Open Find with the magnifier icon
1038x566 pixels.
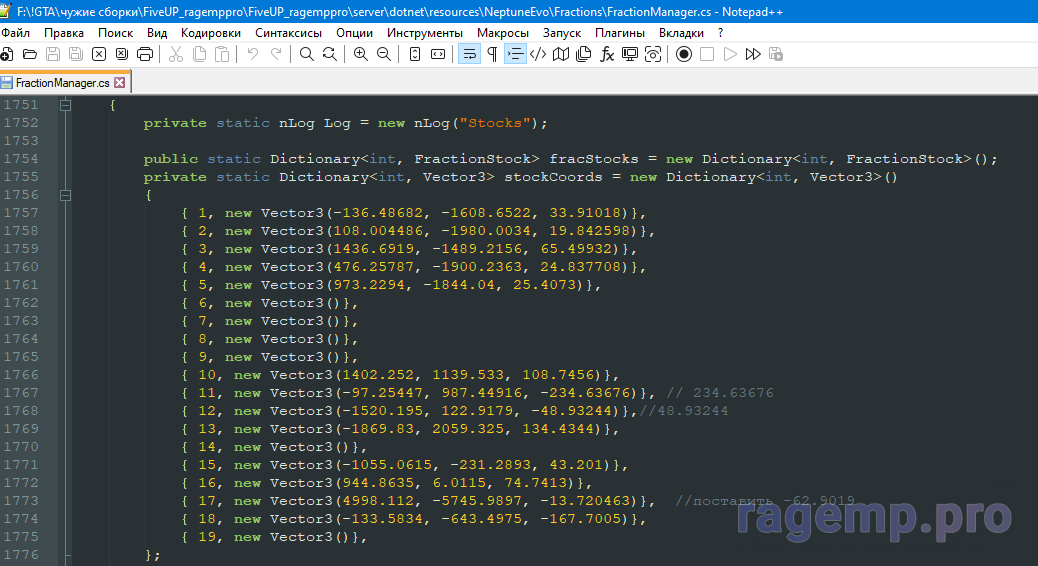[307, 54]
